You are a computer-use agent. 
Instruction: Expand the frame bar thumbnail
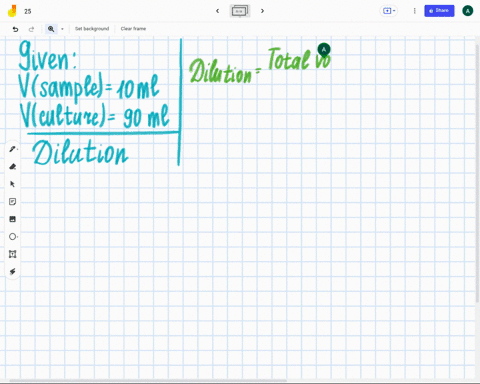pos(240,11)
